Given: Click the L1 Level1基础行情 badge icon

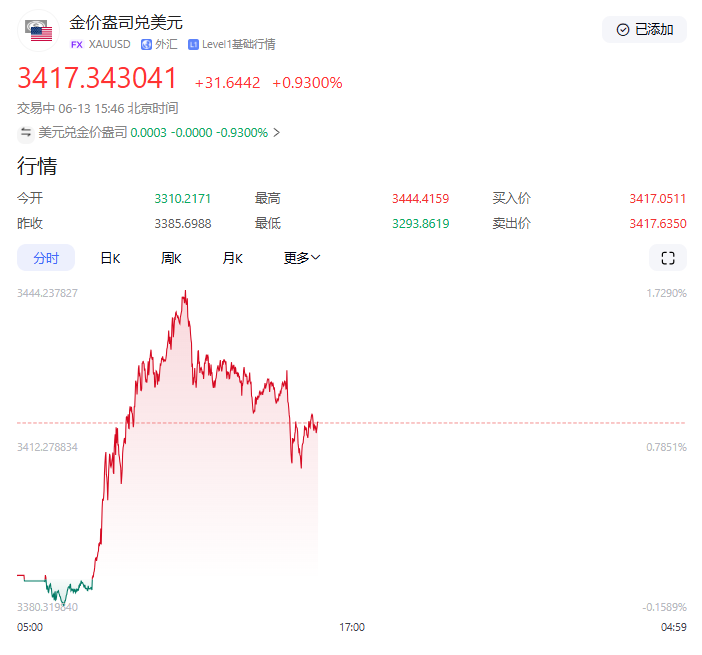Looking at the screenshot, I should pos(193,45).
